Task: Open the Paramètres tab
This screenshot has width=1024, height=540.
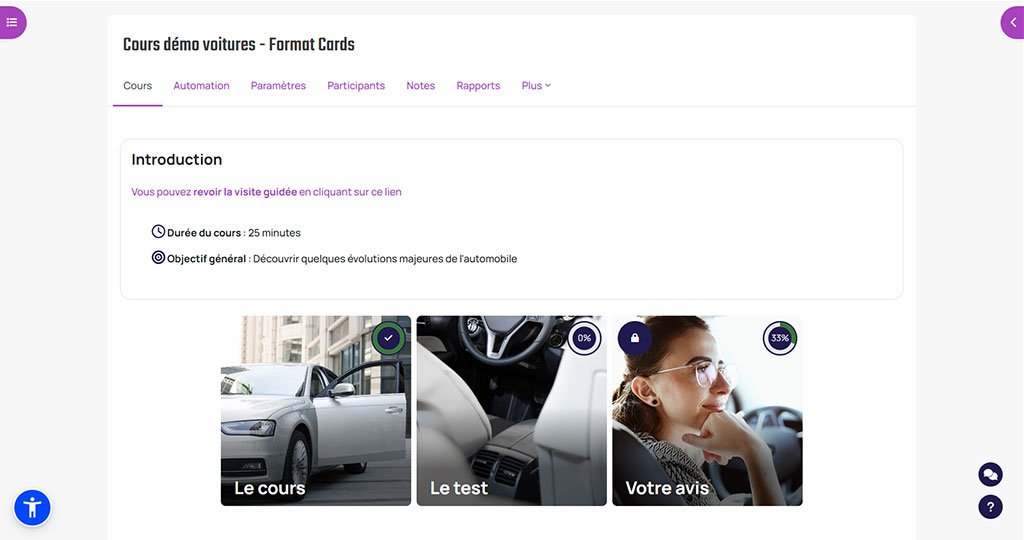Action: (x=278, y=86)
